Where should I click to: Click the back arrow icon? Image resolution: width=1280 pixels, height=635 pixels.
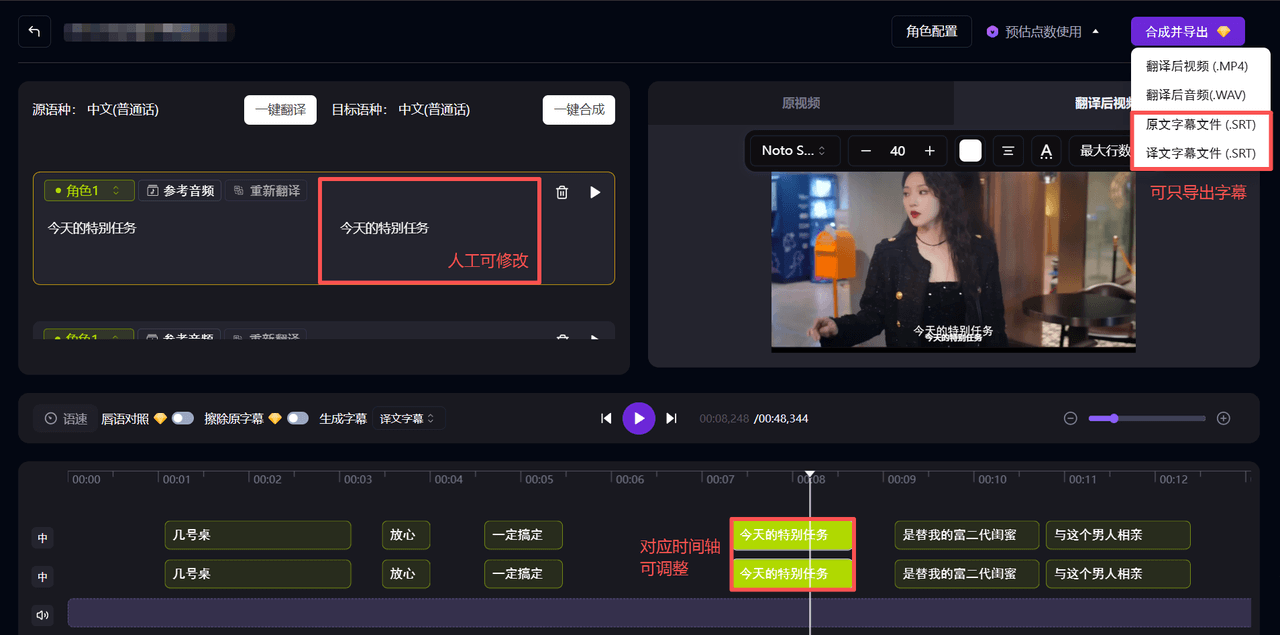[34, 32]
